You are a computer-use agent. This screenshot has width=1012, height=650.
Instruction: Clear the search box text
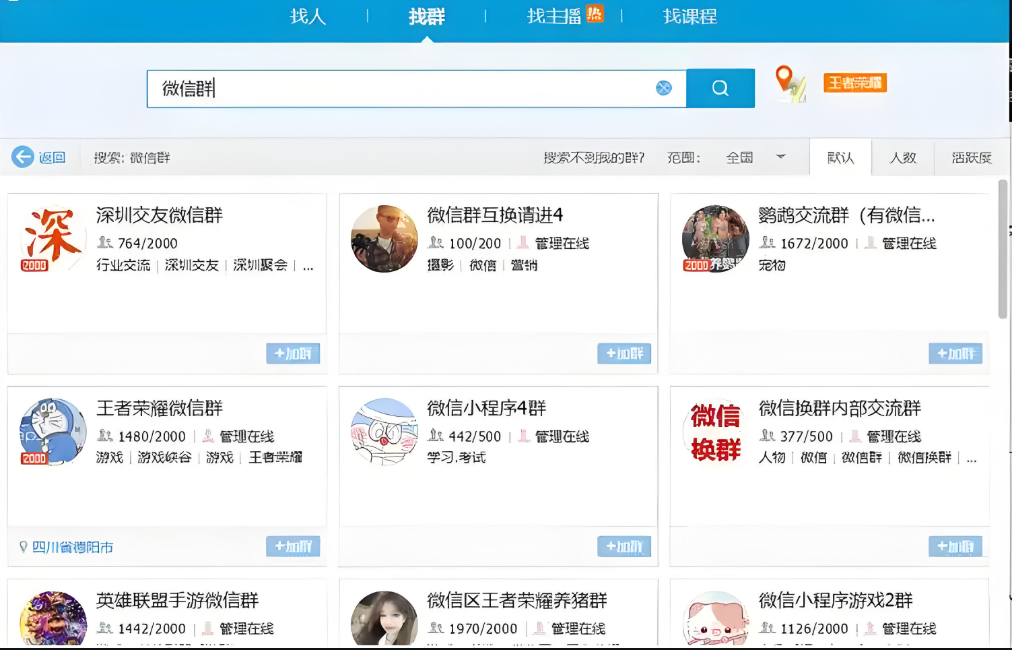click(663, 88)
